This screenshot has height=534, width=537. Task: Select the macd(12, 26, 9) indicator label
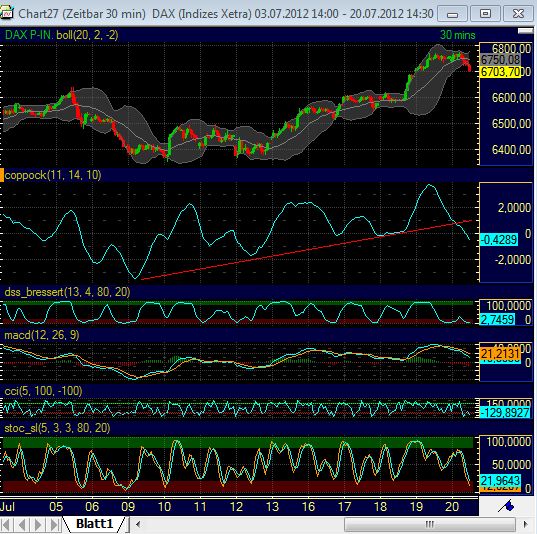click(x=41, y=335)
